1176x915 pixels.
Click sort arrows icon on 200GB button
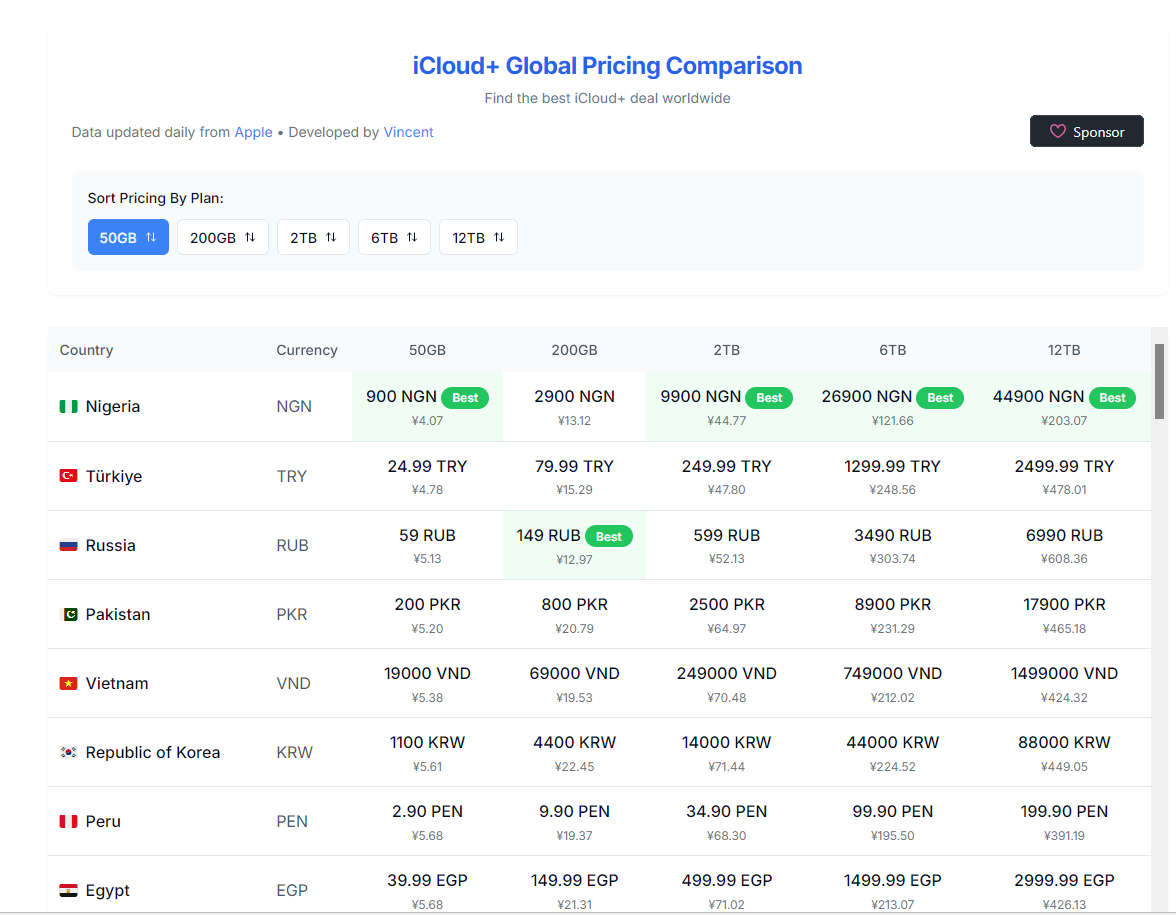coord(250,237)
